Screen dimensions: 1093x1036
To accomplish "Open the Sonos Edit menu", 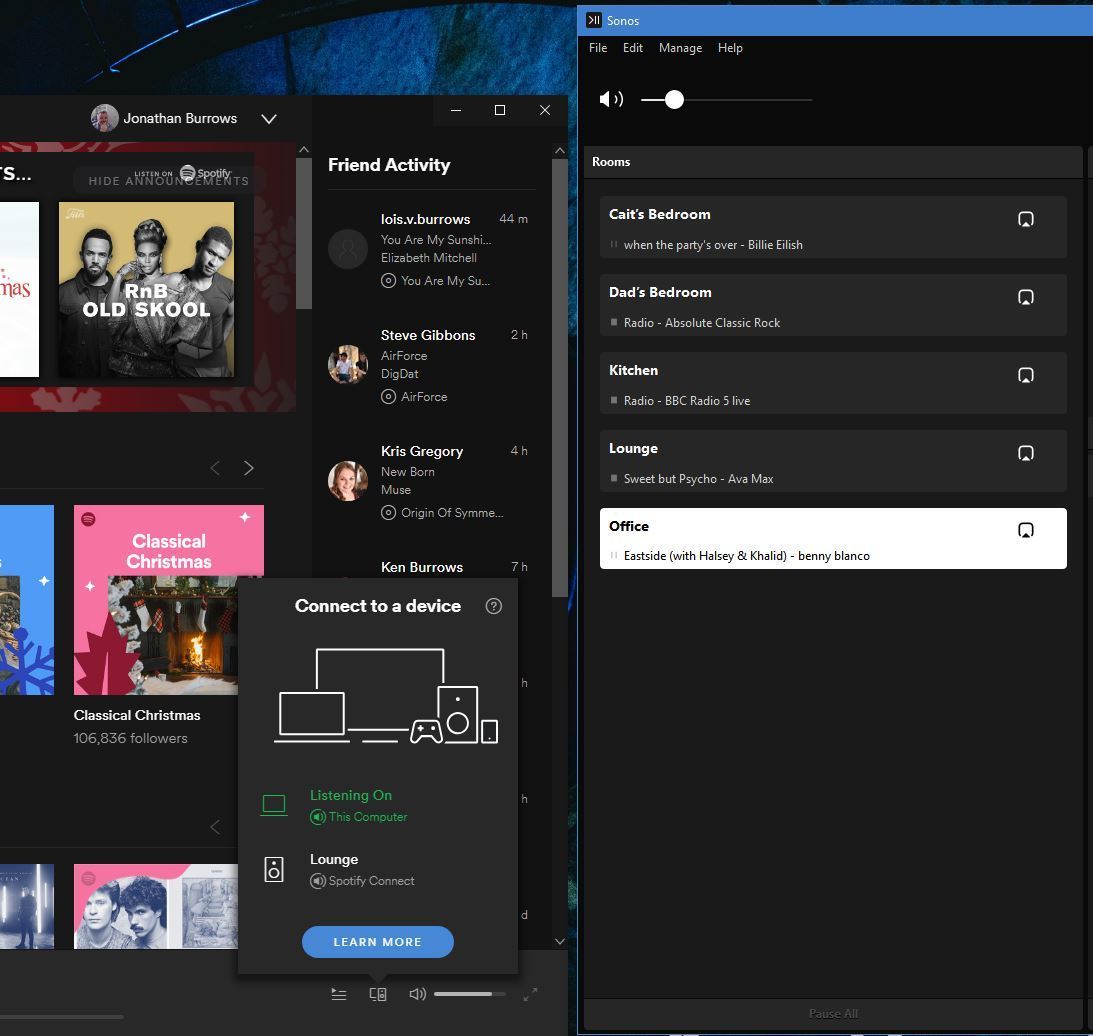I will (x=632, y=47).
